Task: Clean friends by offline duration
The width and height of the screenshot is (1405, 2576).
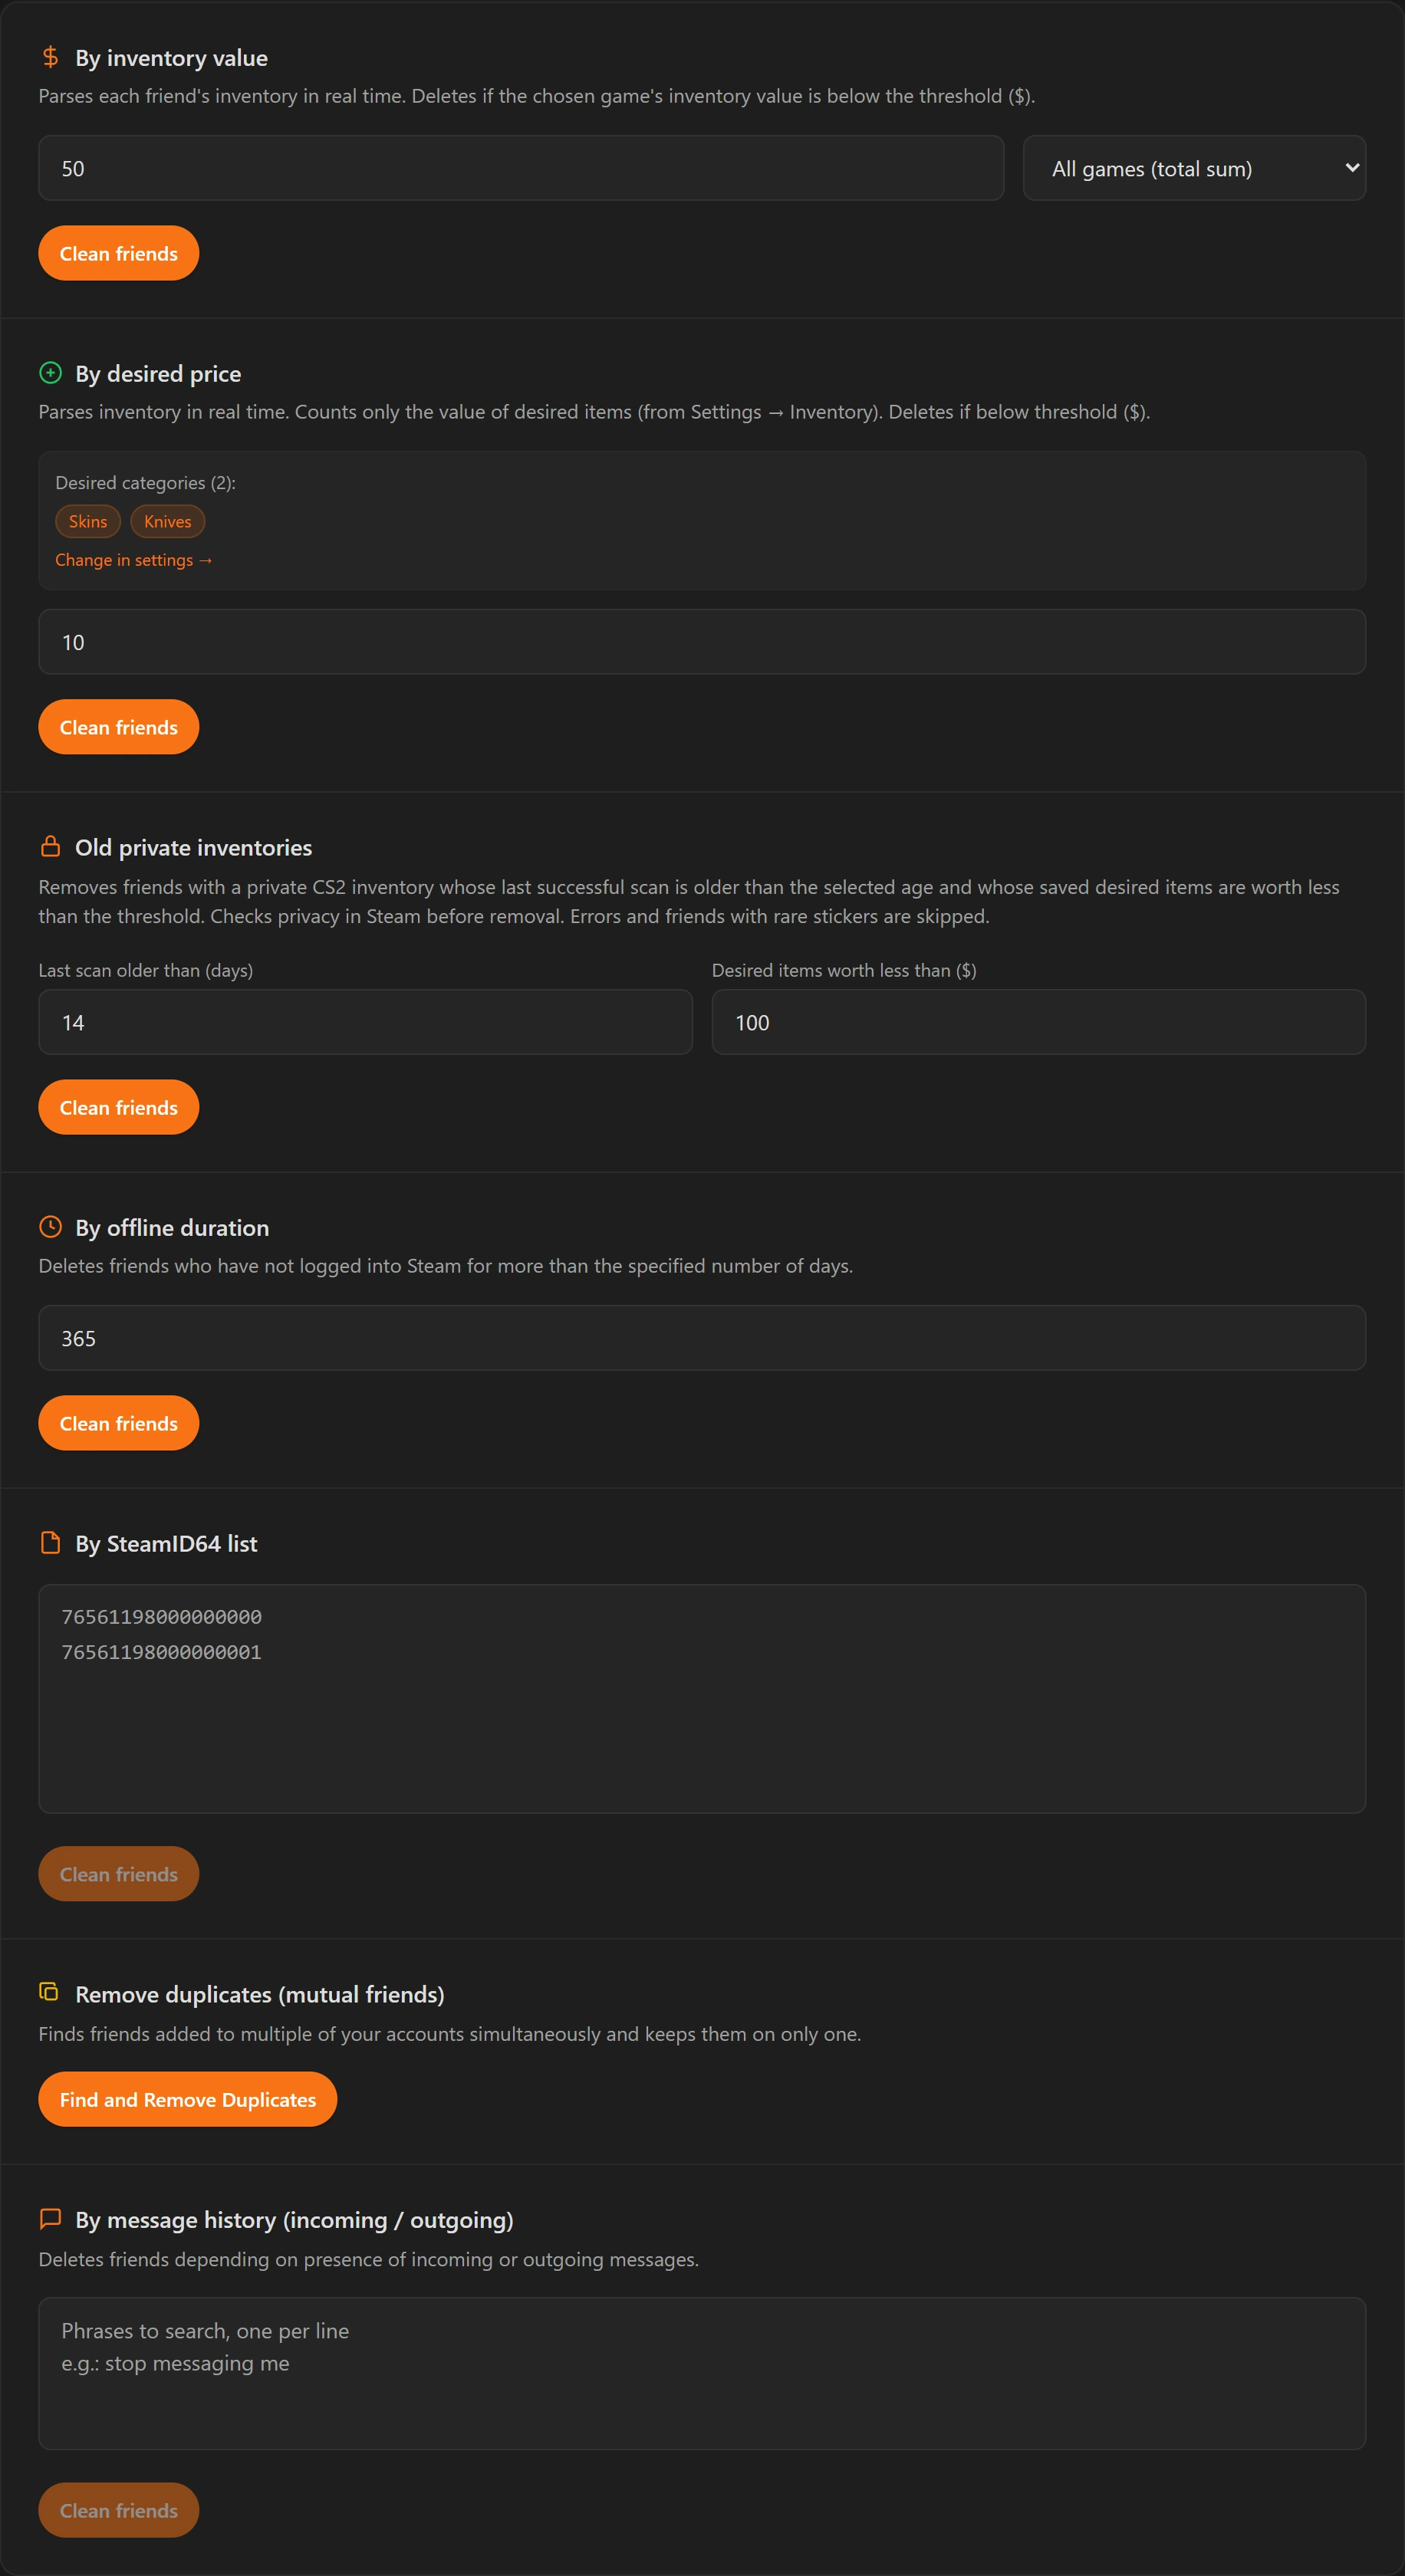Action: coord(118,1423)
